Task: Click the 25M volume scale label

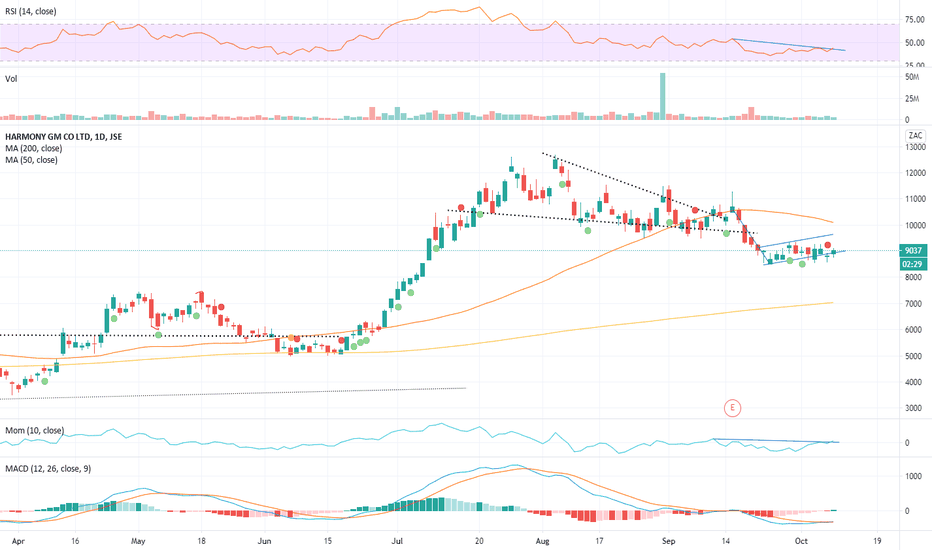Action: [x=912, y=99]
